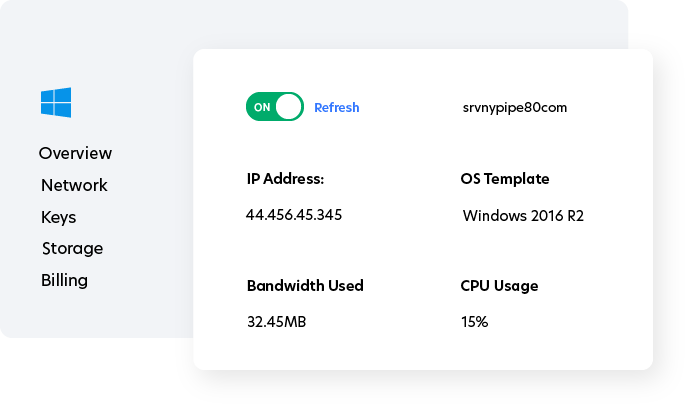Open the Storage section

point(72,248)
